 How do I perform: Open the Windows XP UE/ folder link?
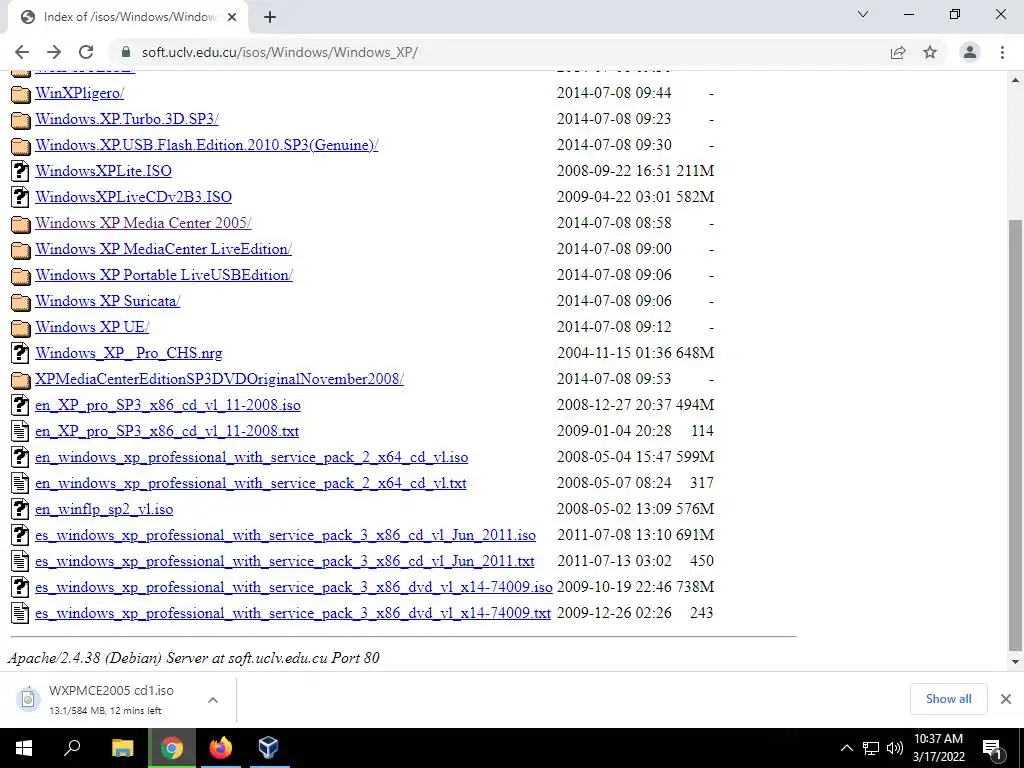click(92, 327)
